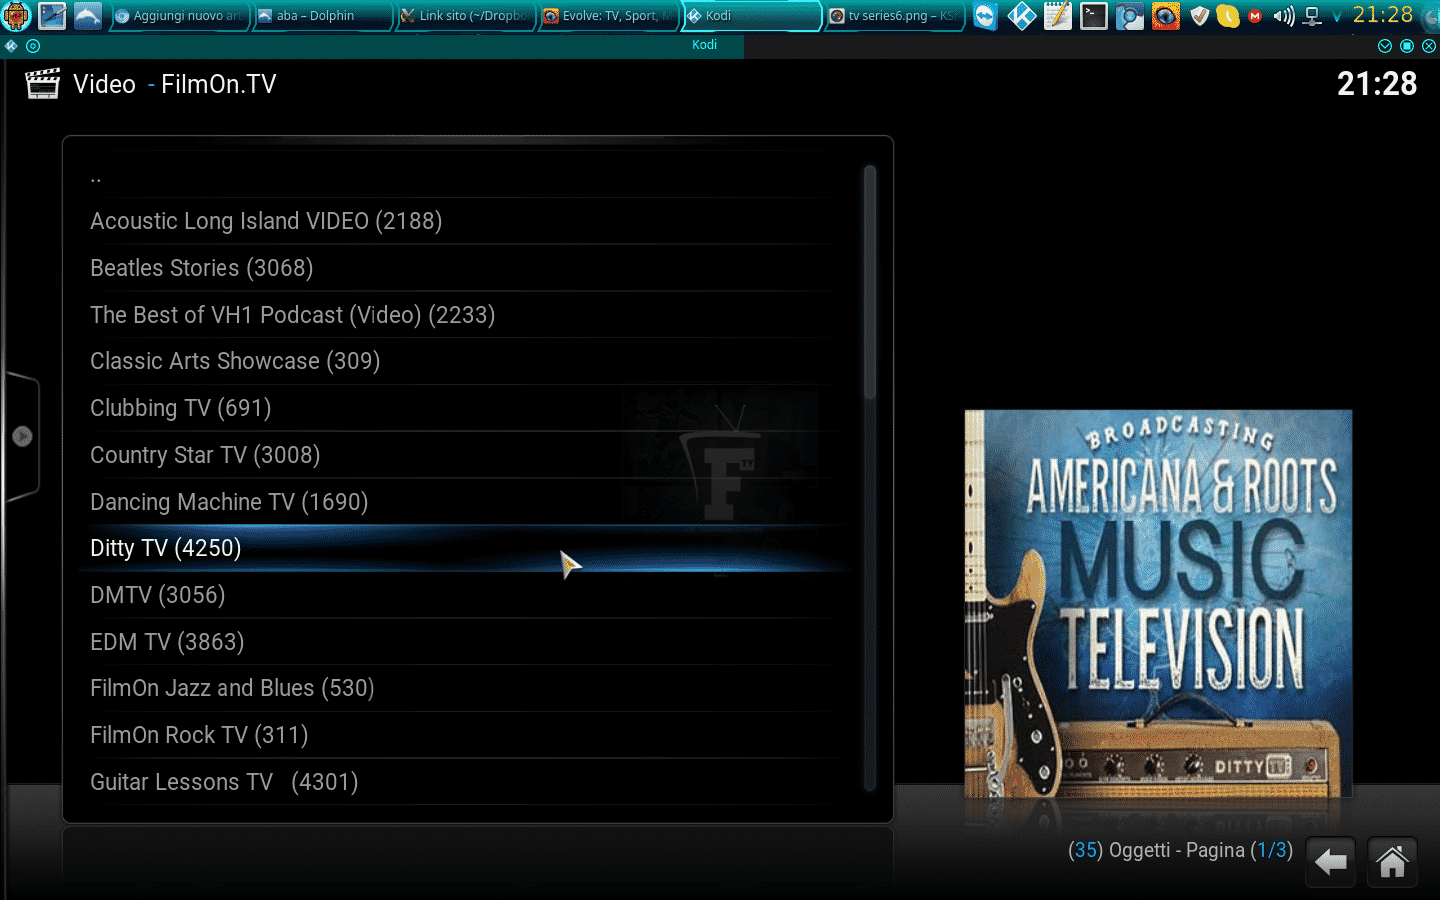Click the red mail notification tray icon
Screen dimensions: 1440x900
[x=1255, y=16]
